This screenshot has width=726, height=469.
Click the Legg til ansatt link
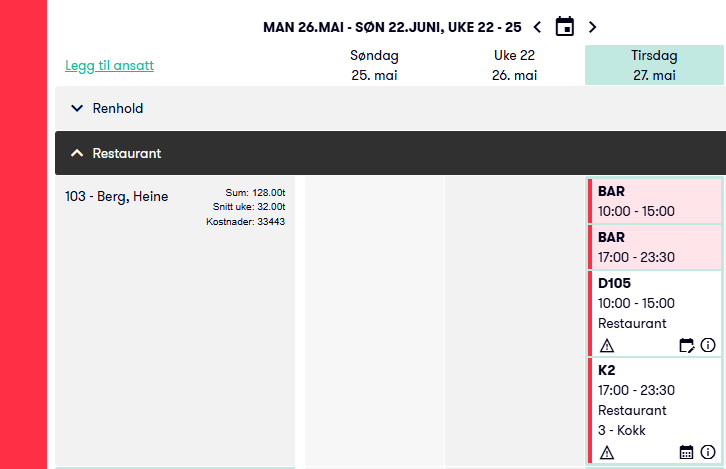pos(109,66)
